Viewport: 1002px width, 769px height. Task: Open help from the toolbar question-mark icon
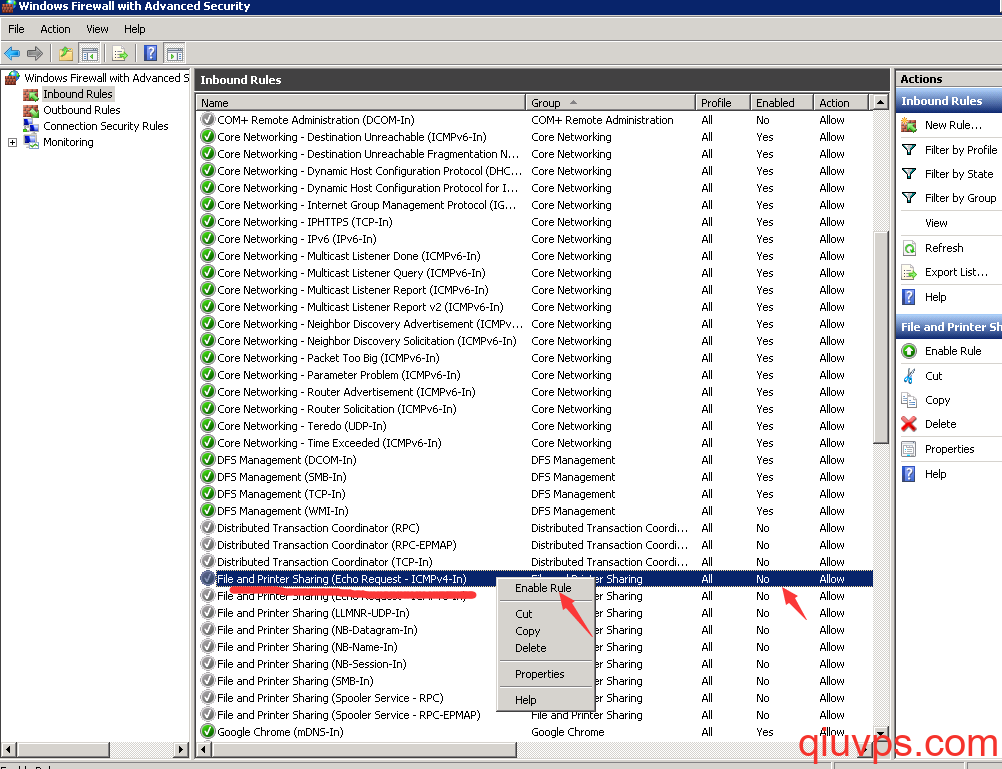click(x=150, y=54)
